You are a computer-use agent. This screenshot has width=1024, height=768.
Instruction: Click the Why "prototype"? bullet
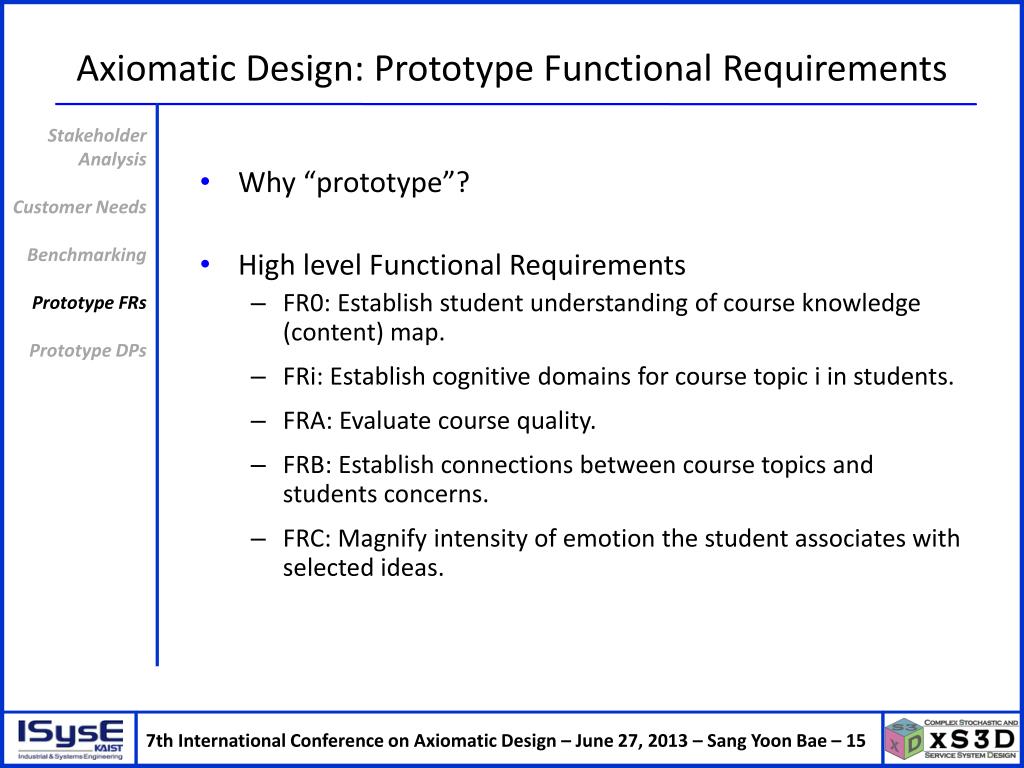(354, 182)
